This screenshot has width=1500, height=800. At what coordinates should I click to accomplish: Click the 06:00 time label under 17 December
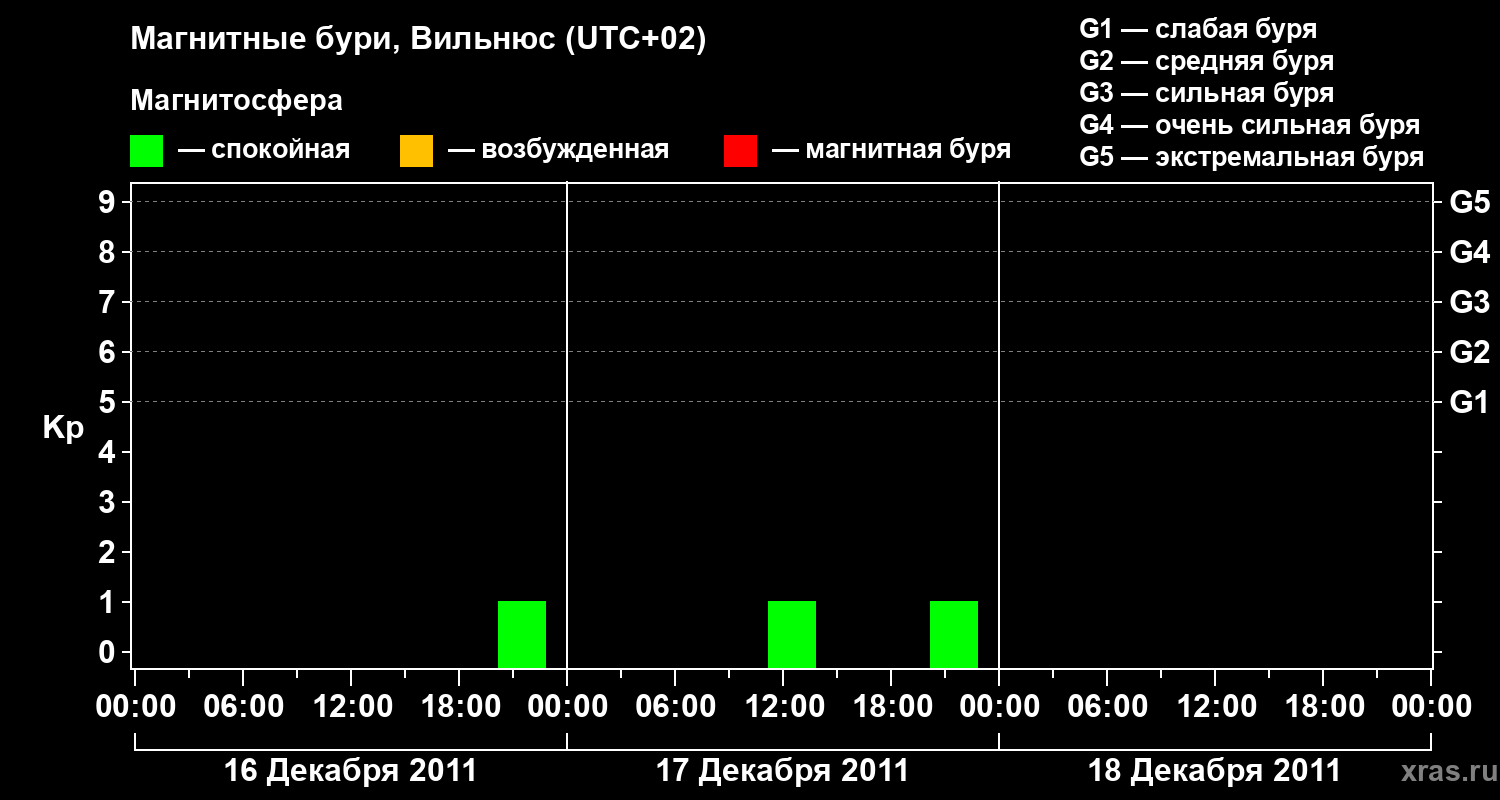tap(675, 706)
